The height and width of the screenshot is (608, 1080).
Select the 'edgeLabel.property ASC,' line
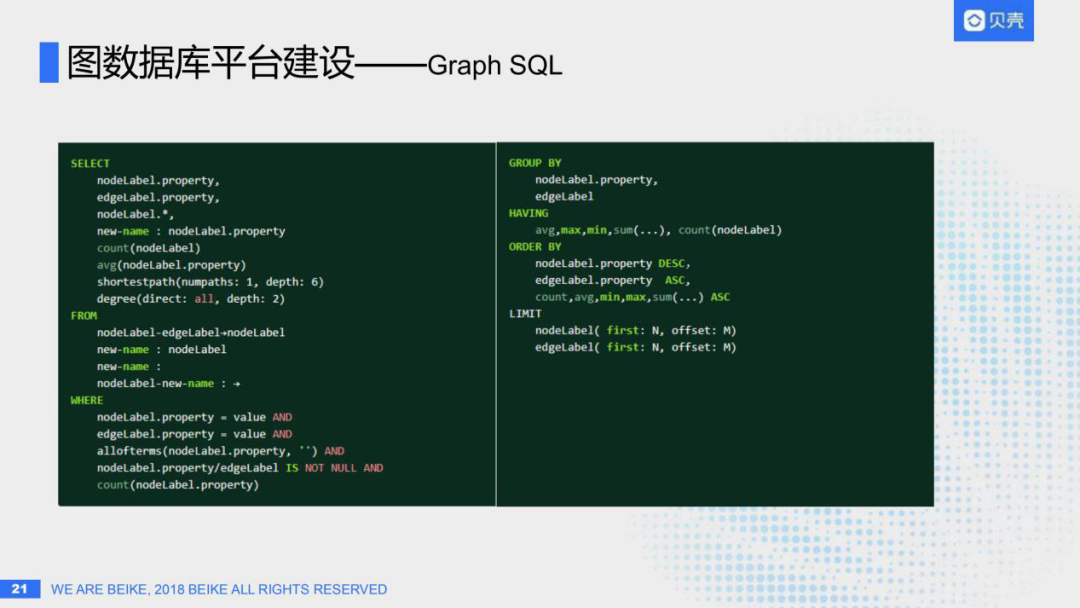click(x=612, y=280)
